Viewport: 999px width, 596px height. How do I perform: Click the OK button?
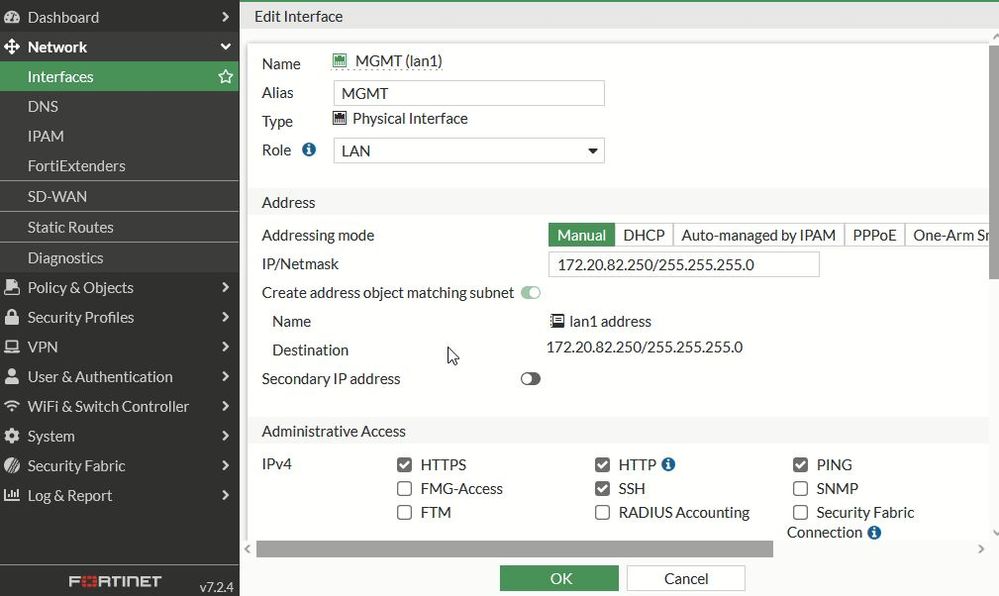coord(560,578)
